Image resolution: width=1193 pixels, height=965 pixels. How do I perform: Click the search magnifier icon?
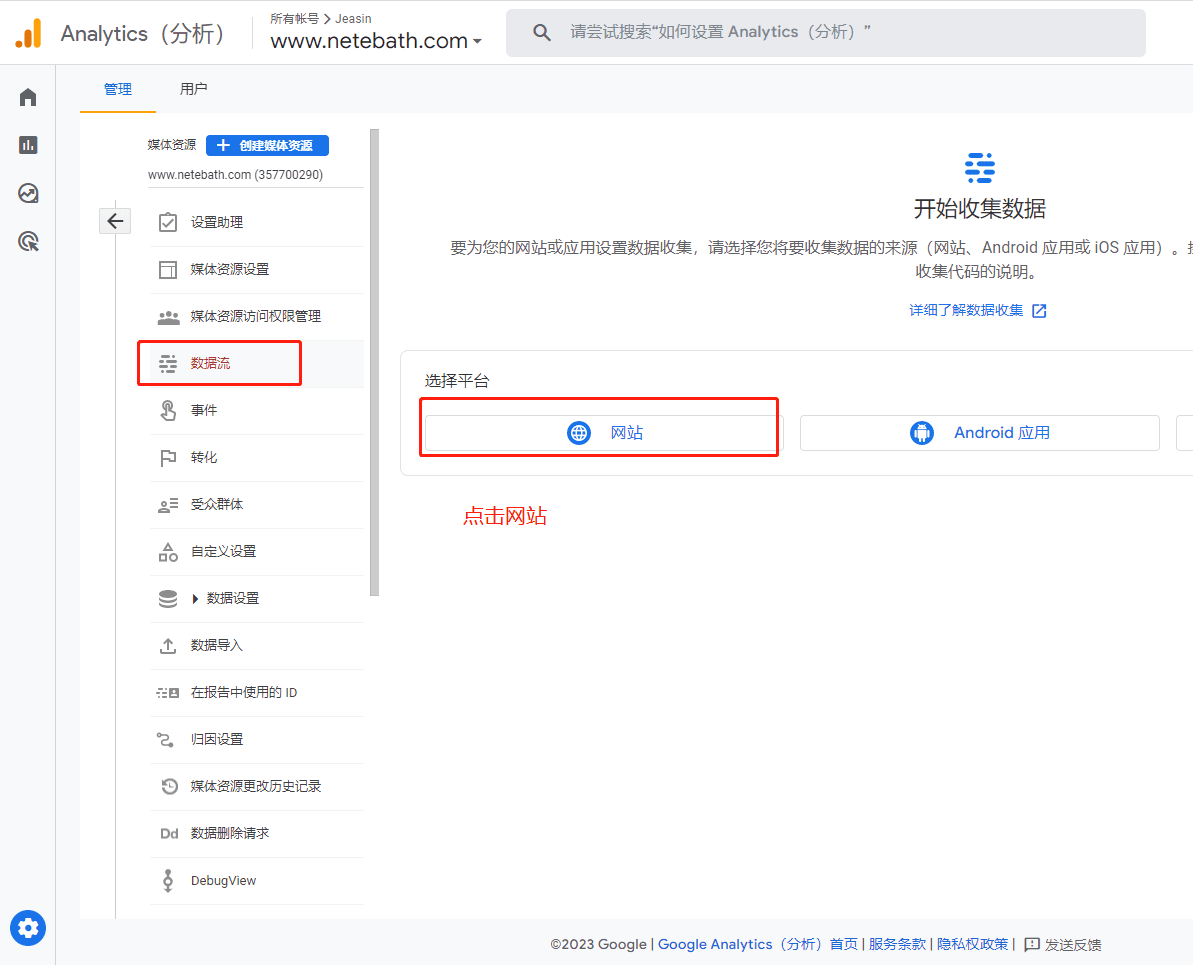click(x=542, y=33)
